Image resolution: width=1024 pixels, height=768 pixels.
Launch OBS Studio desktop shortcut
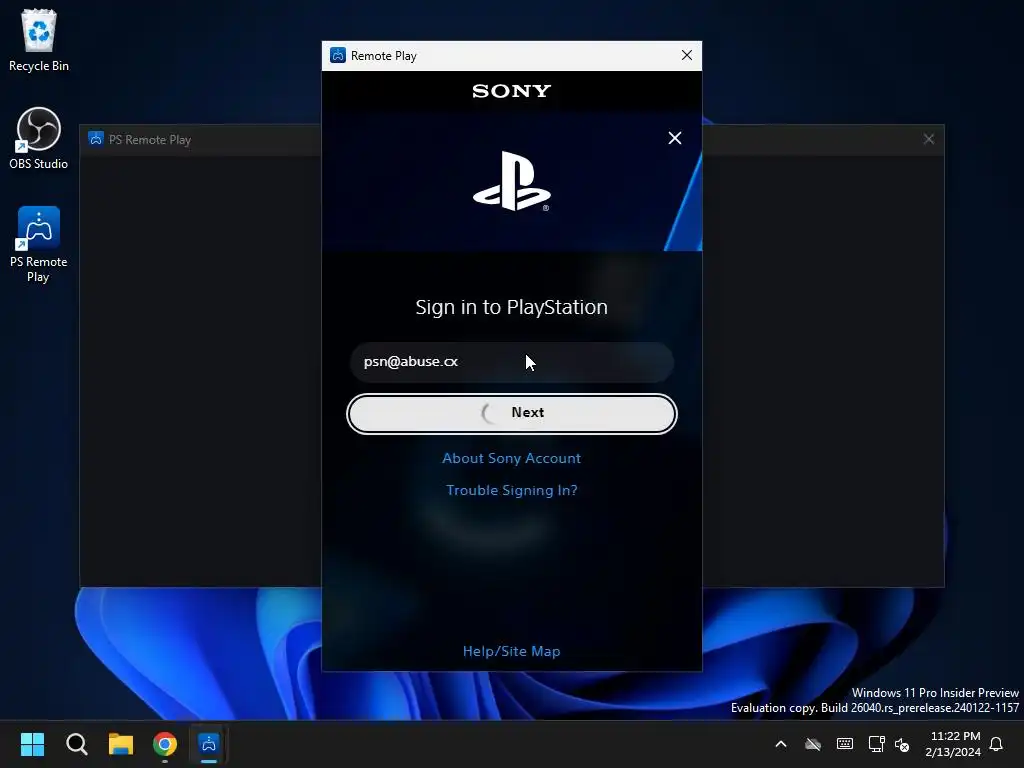click(39, 138)
